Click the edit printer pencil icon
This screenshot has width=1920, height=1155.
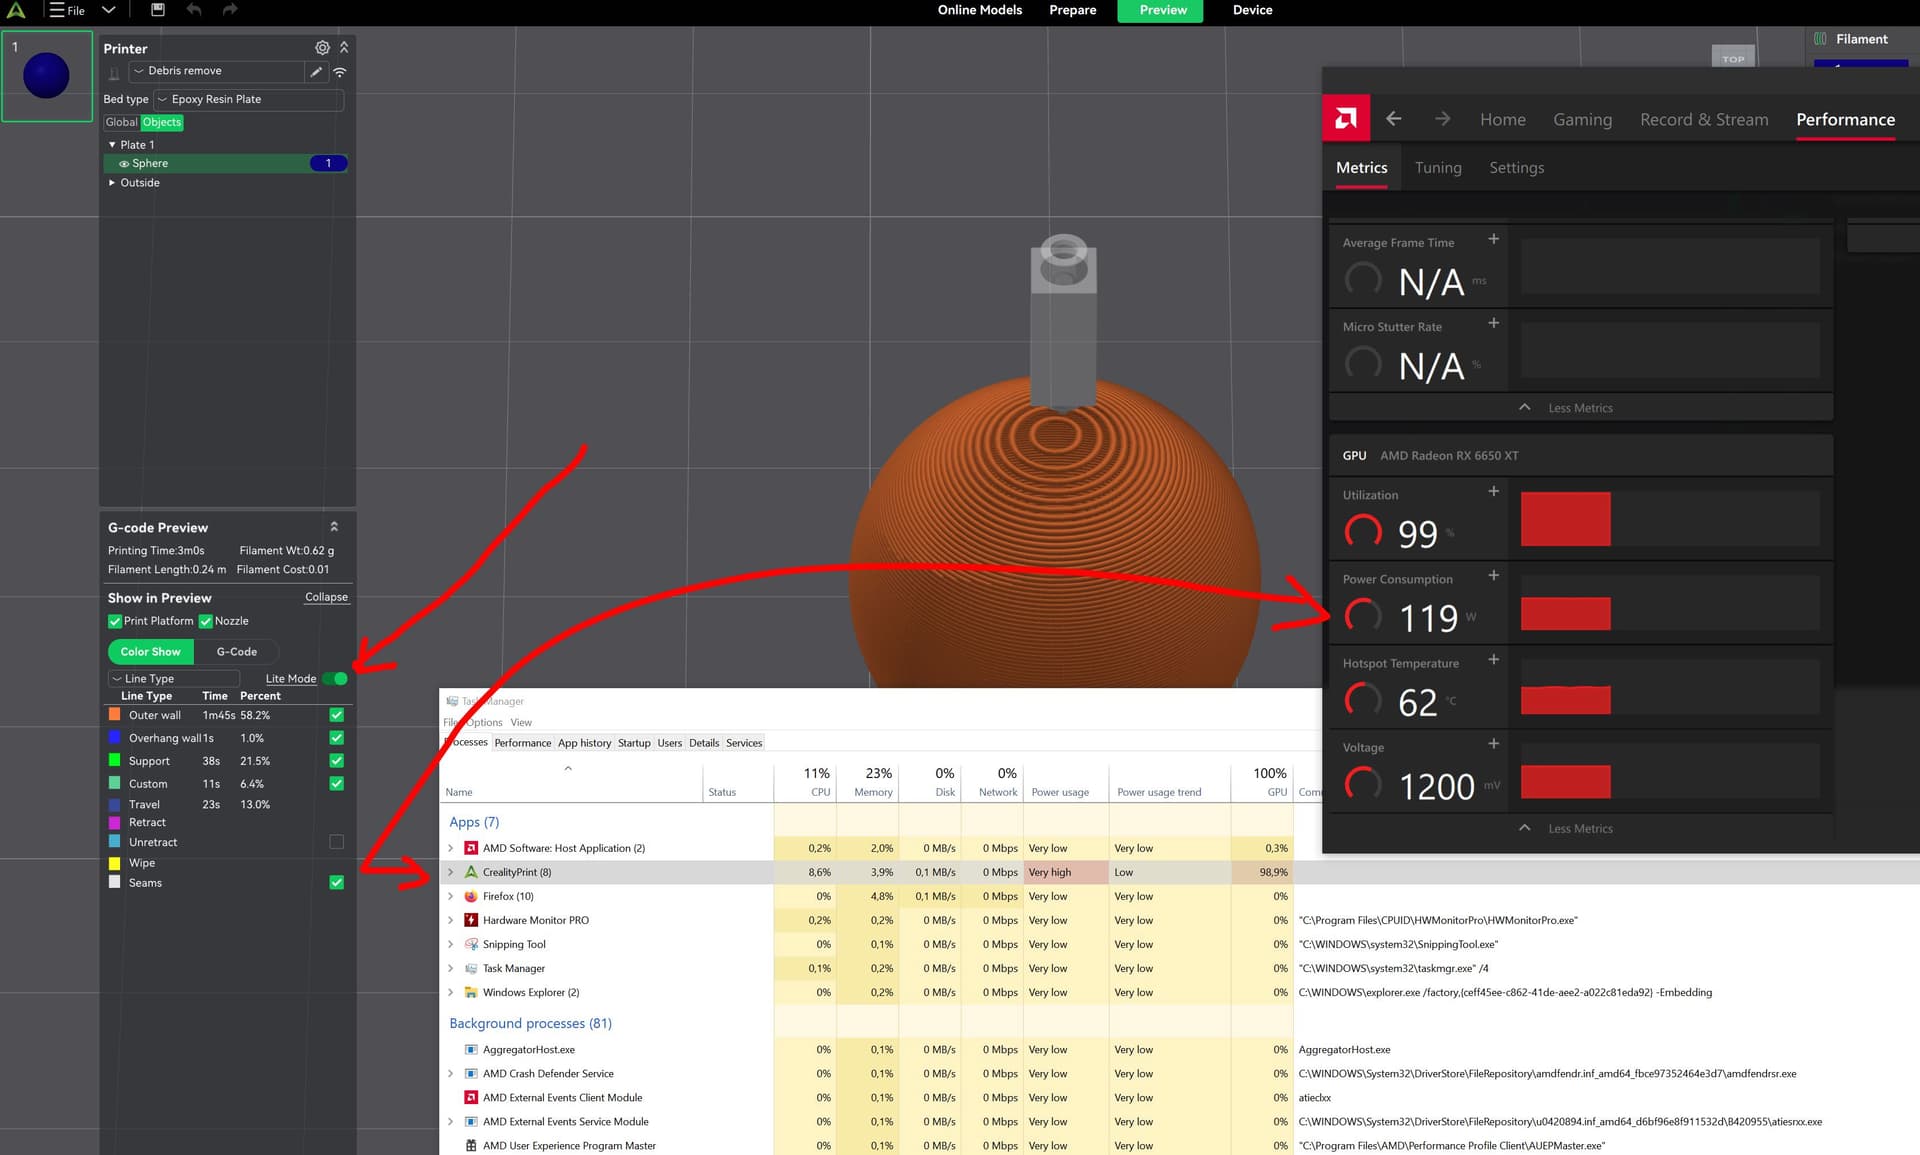(x=316, y=72)
